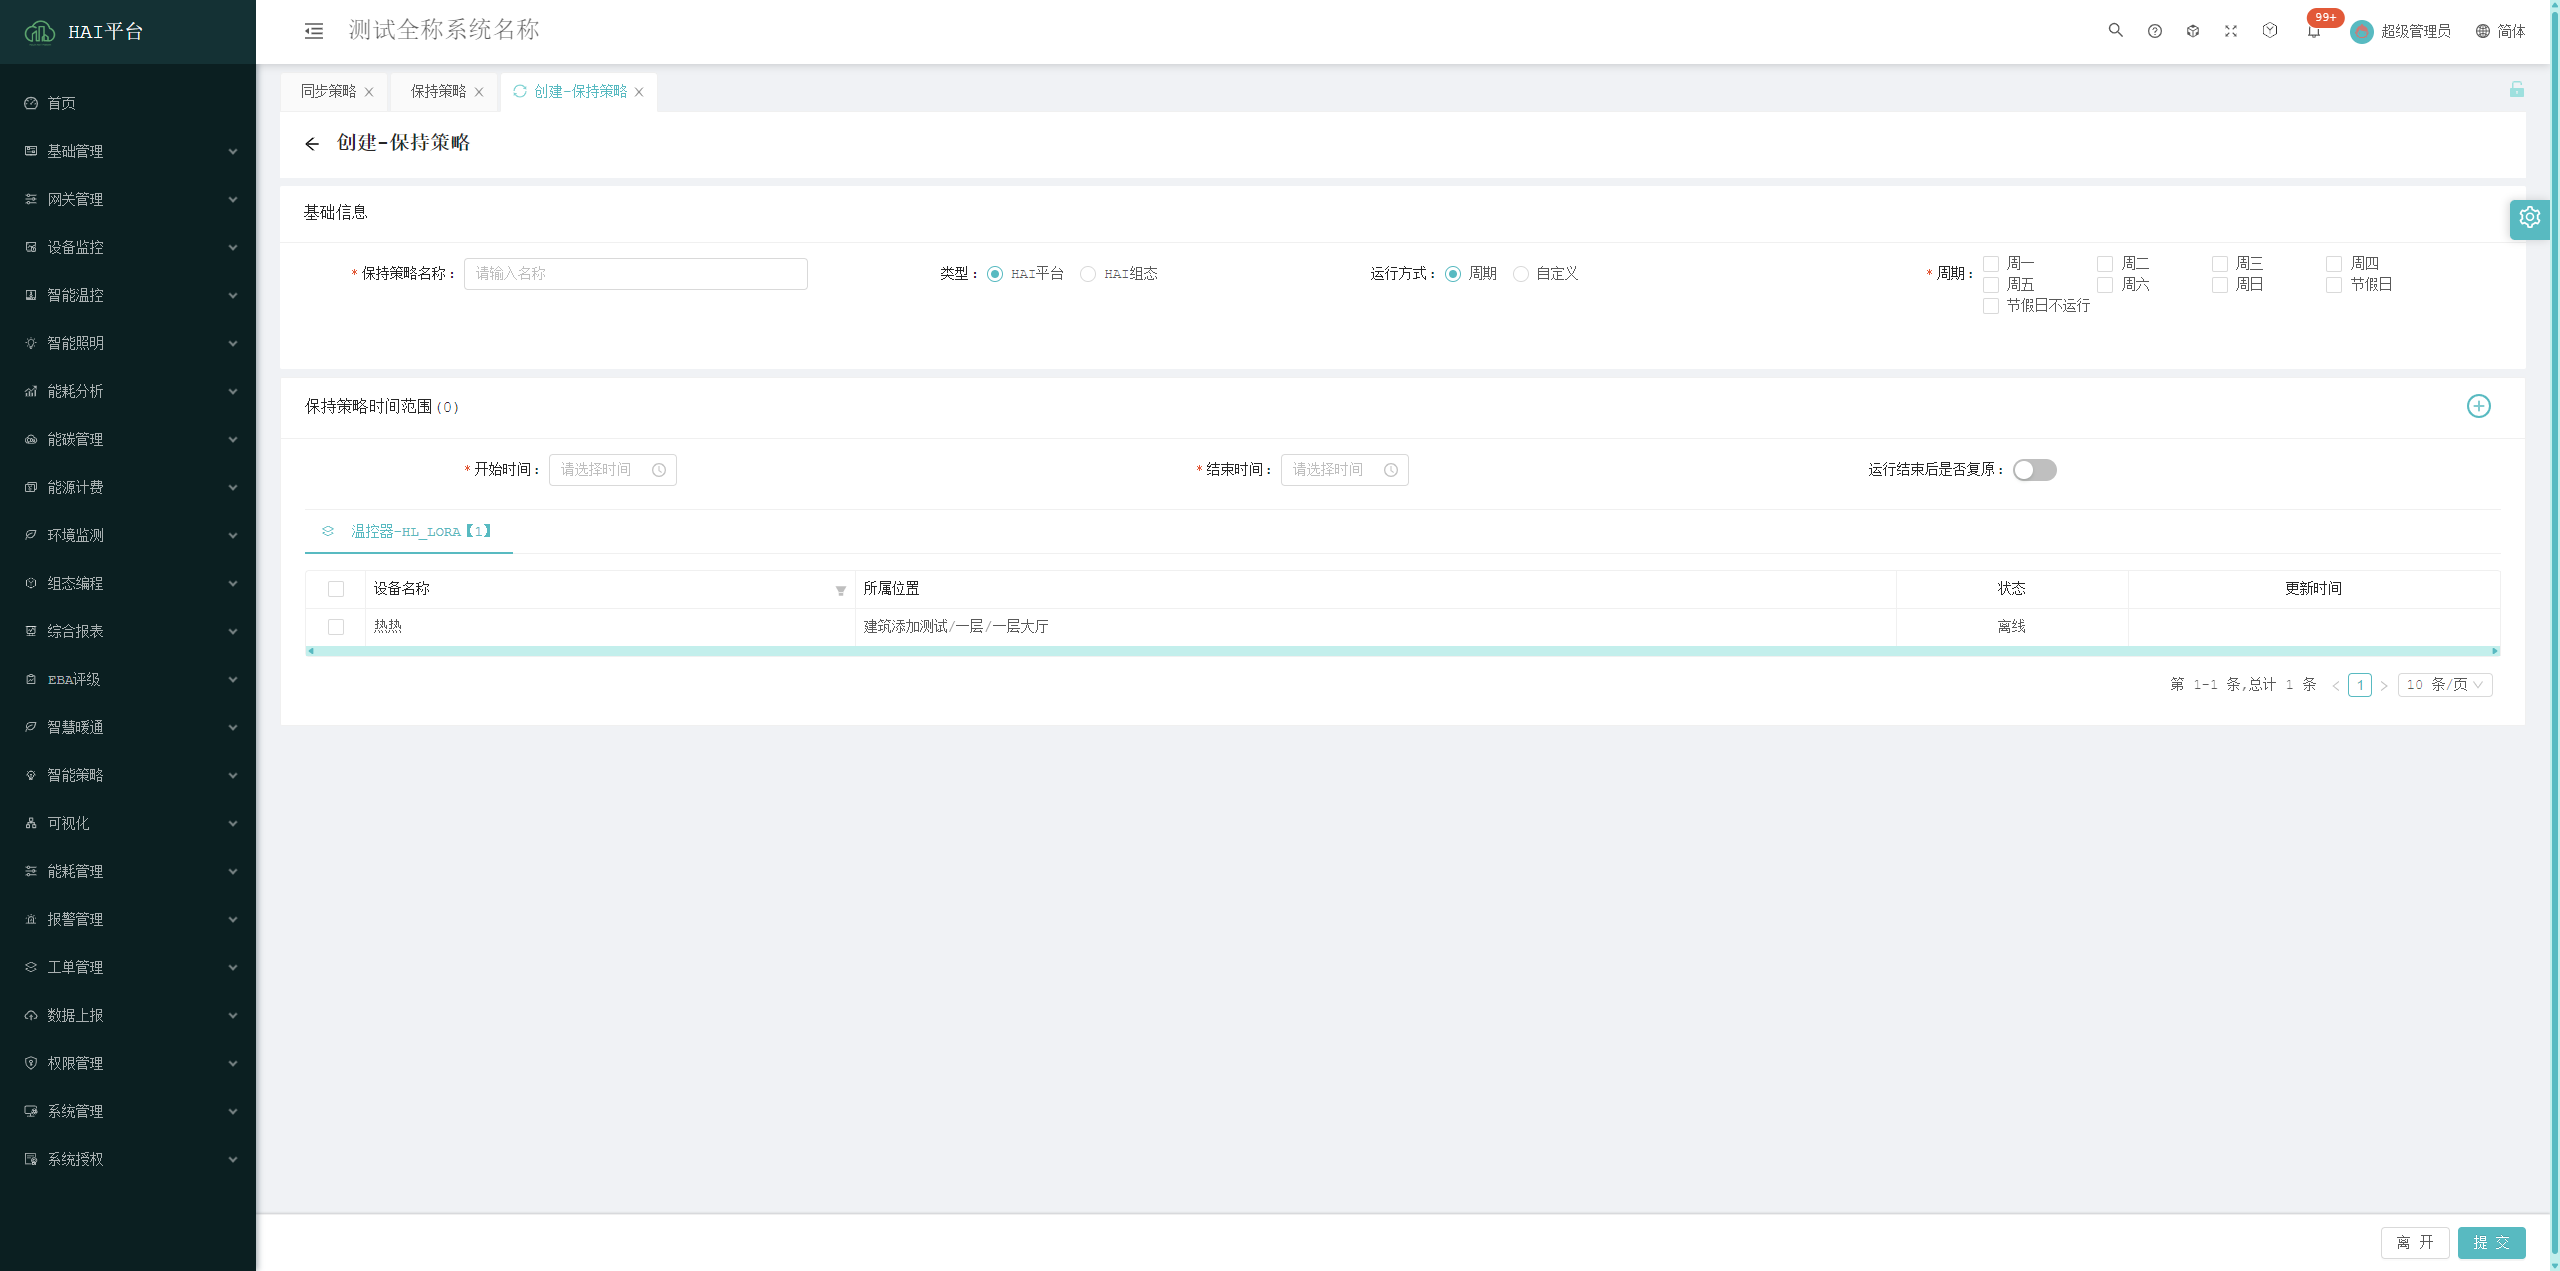
Task: Click the filter icon in 设备名称 column
Action: (840, 590)
